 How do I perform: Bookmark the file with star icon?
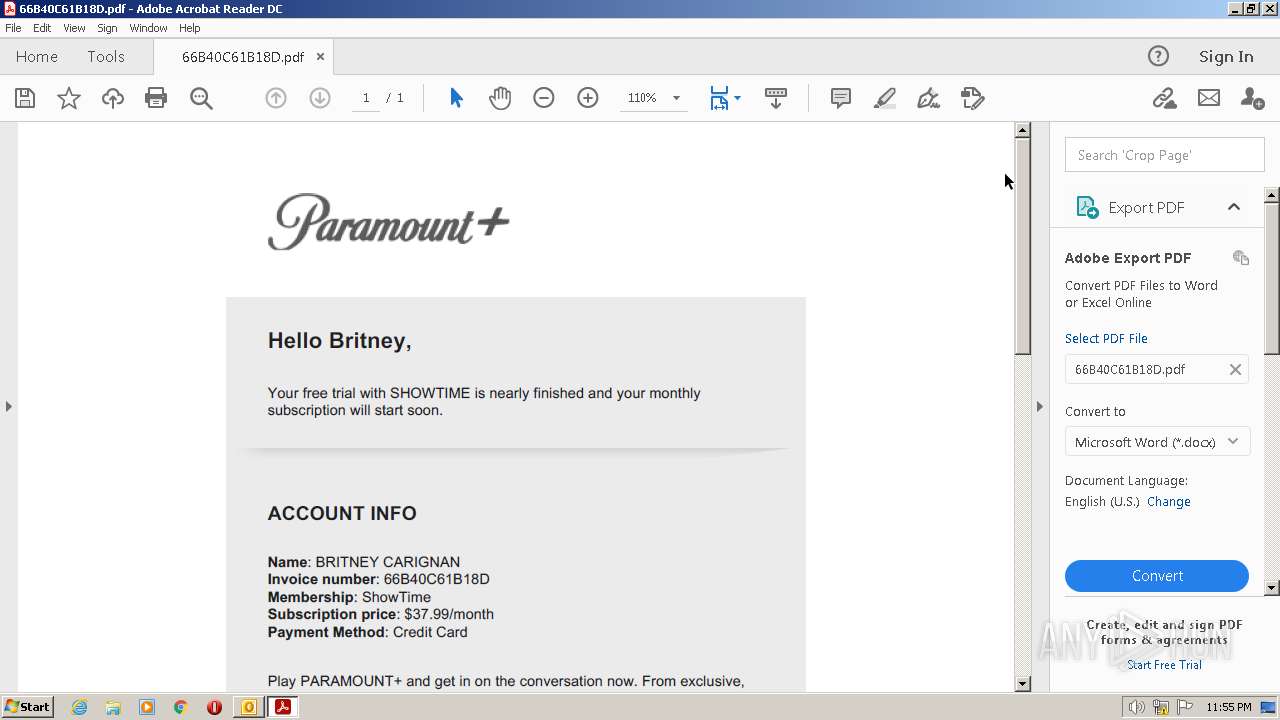69,98
